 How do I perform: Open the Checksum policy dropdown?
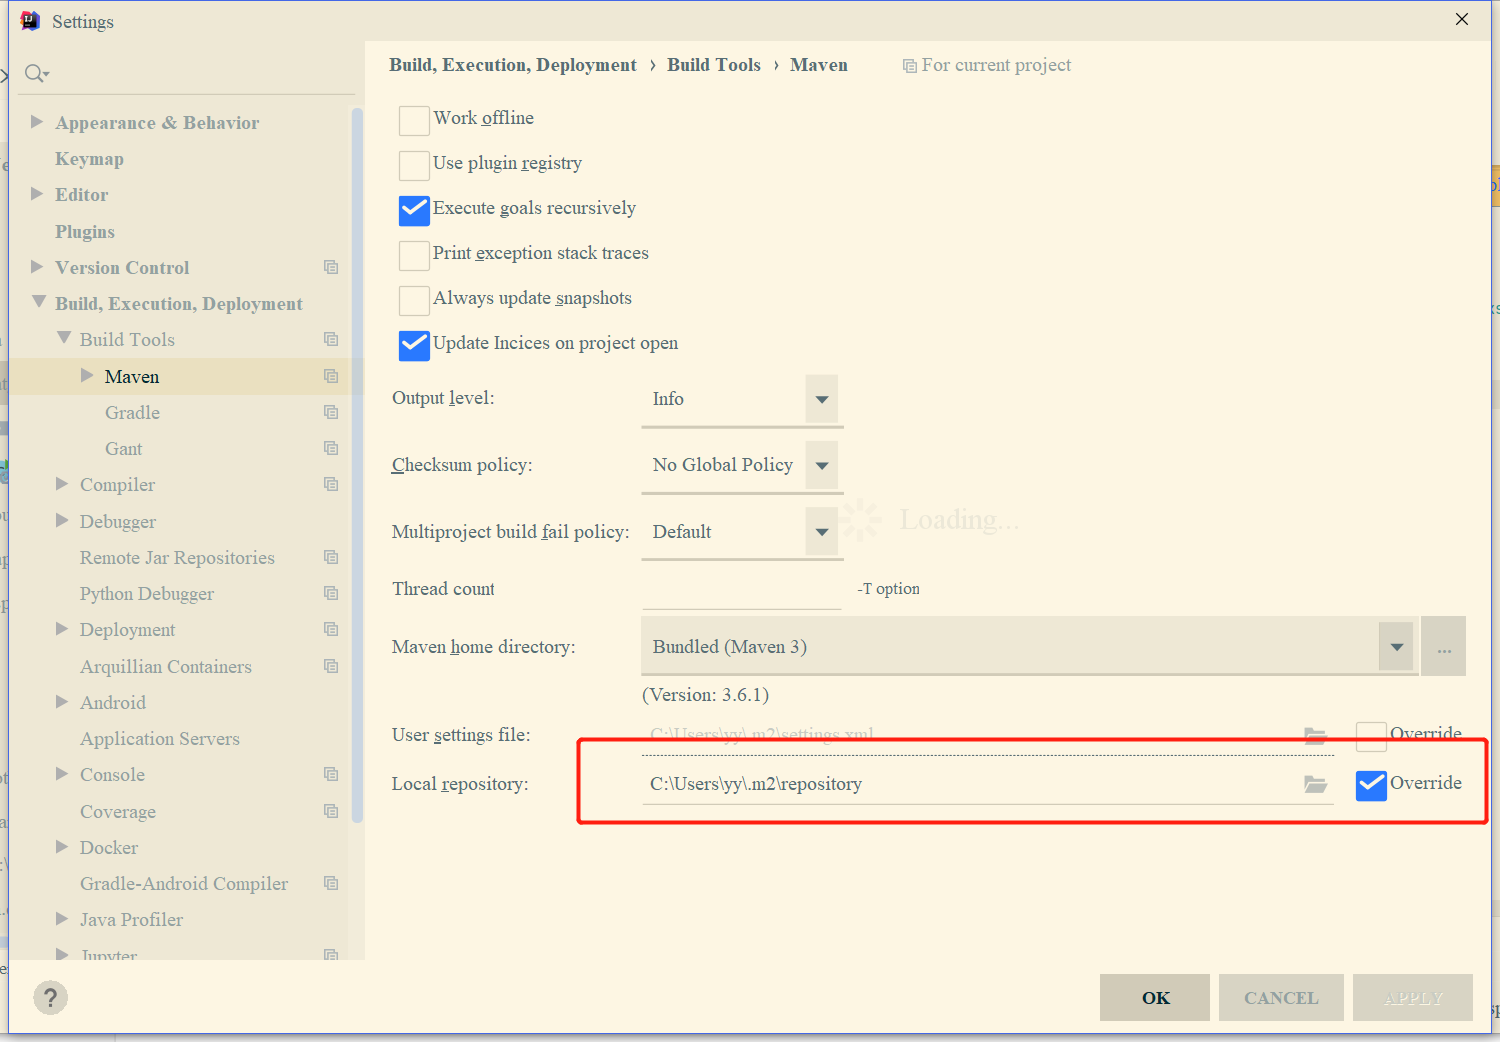(821, 465)
